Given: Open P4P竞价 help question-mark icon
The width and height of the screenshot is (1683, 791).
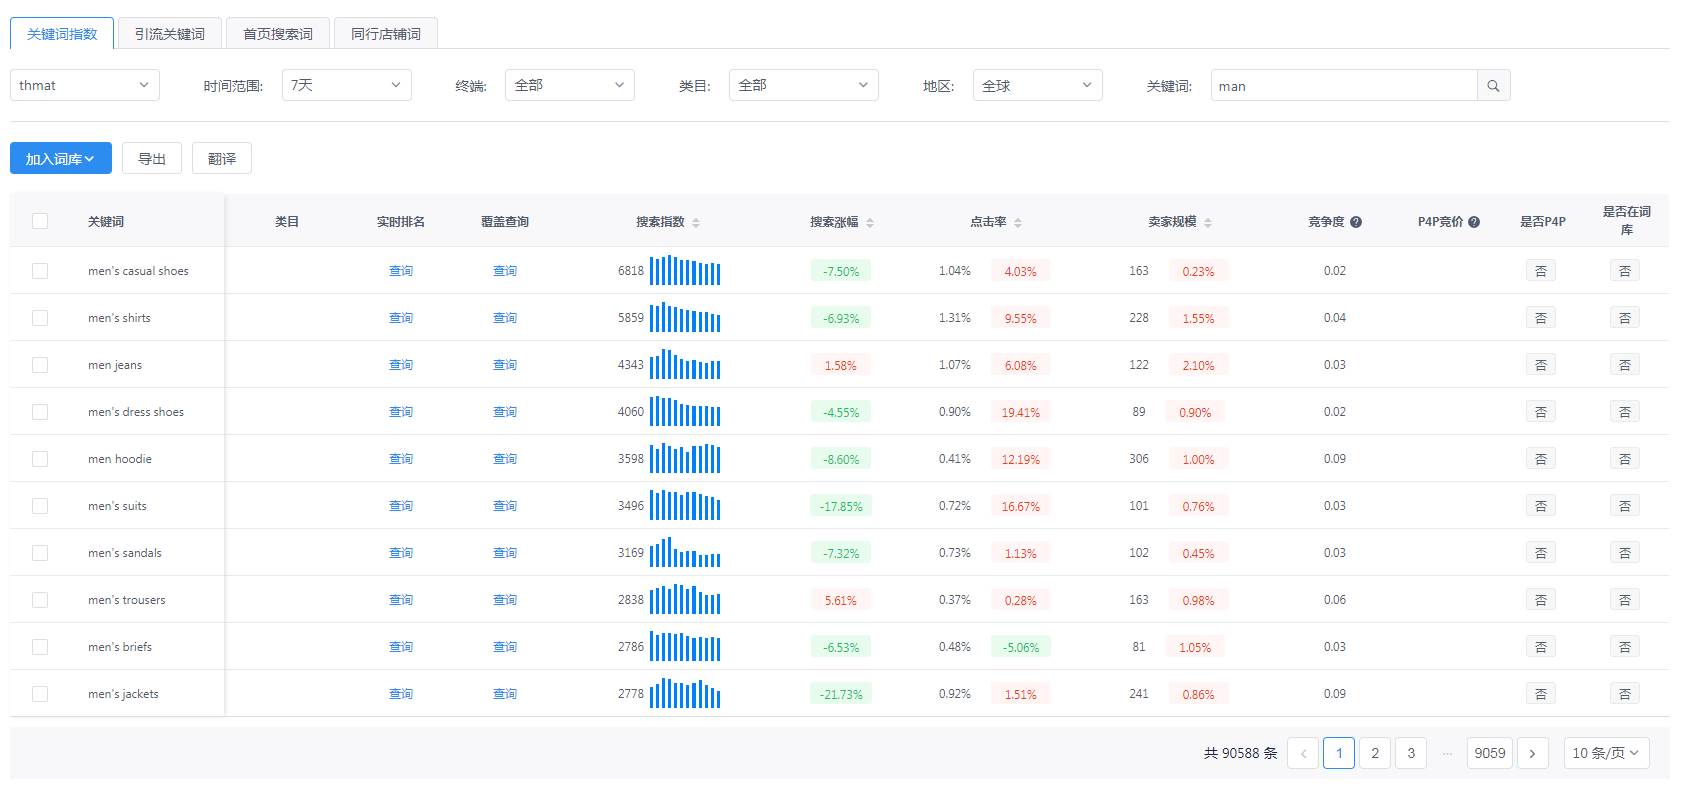Looking at the screenshot, I should 1474,222.
